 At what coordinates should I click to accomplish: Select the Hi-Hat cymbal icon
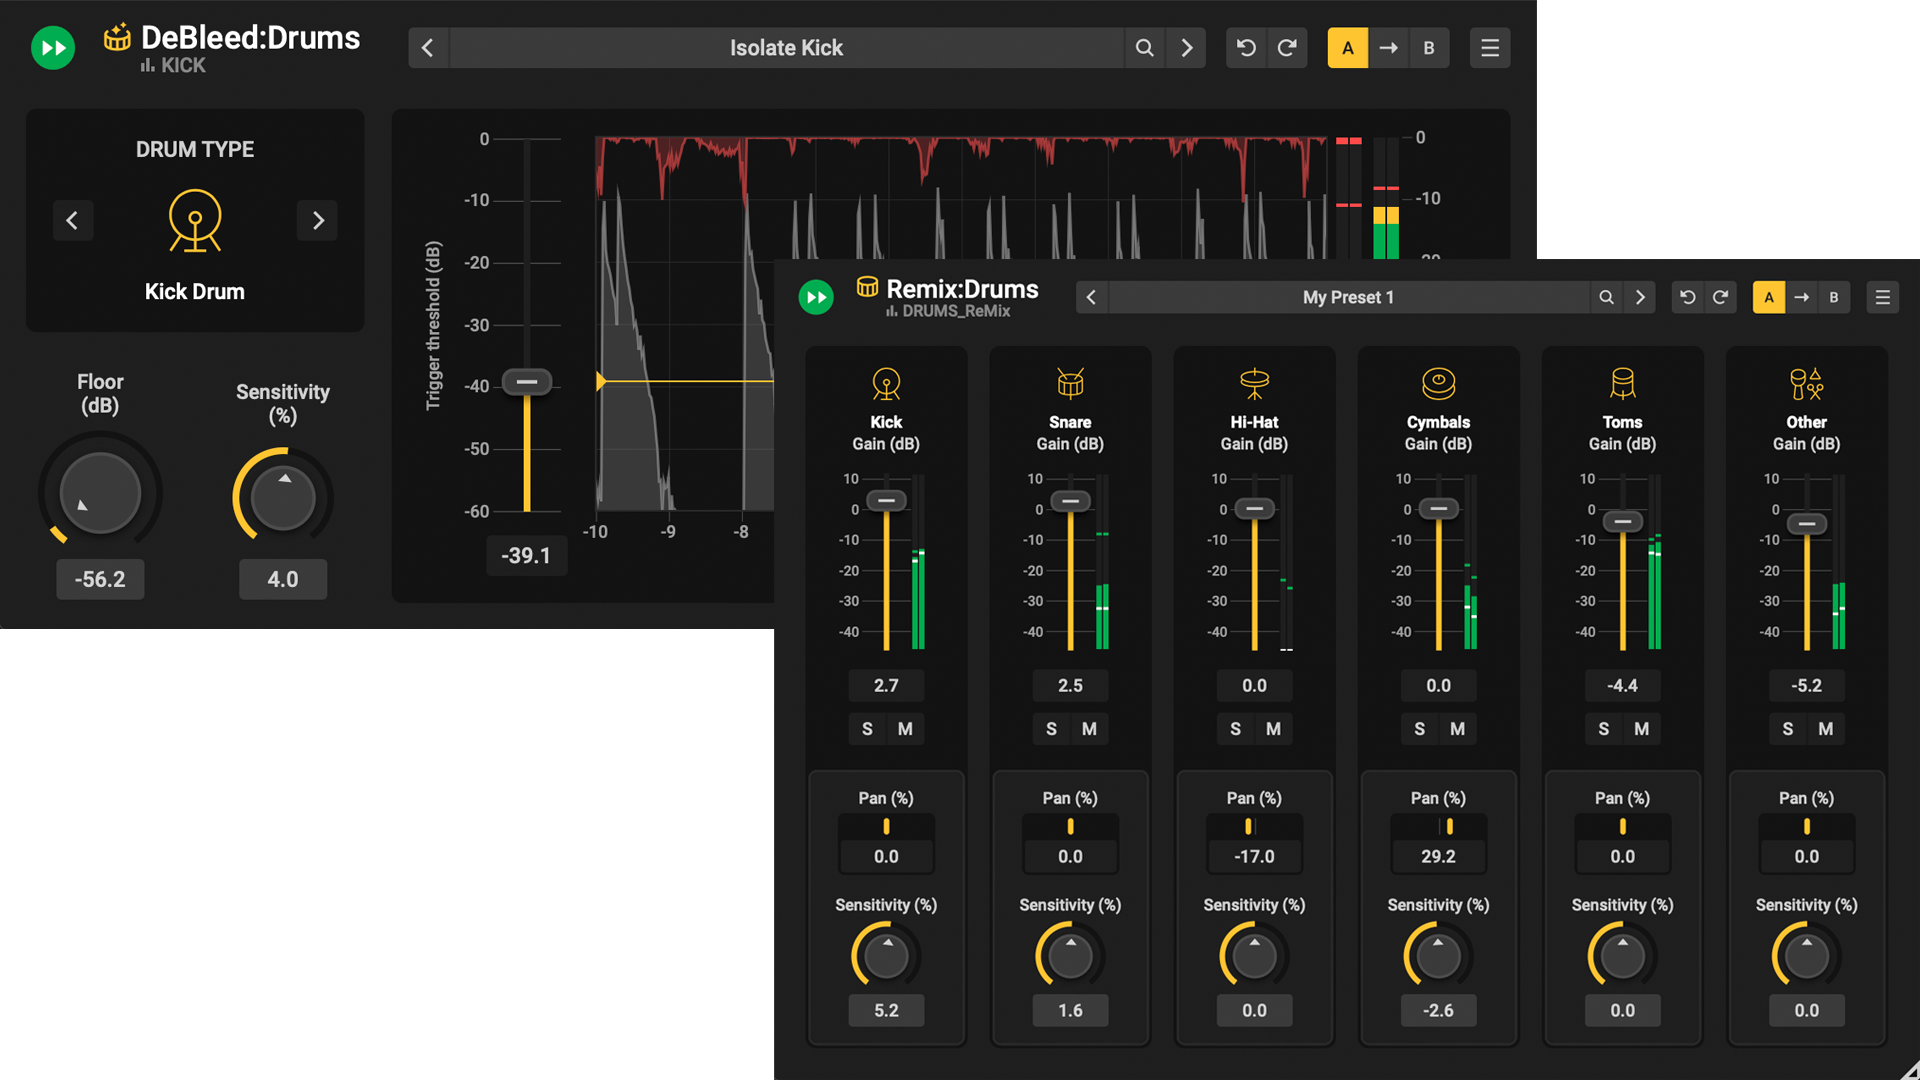(1254, 383)
